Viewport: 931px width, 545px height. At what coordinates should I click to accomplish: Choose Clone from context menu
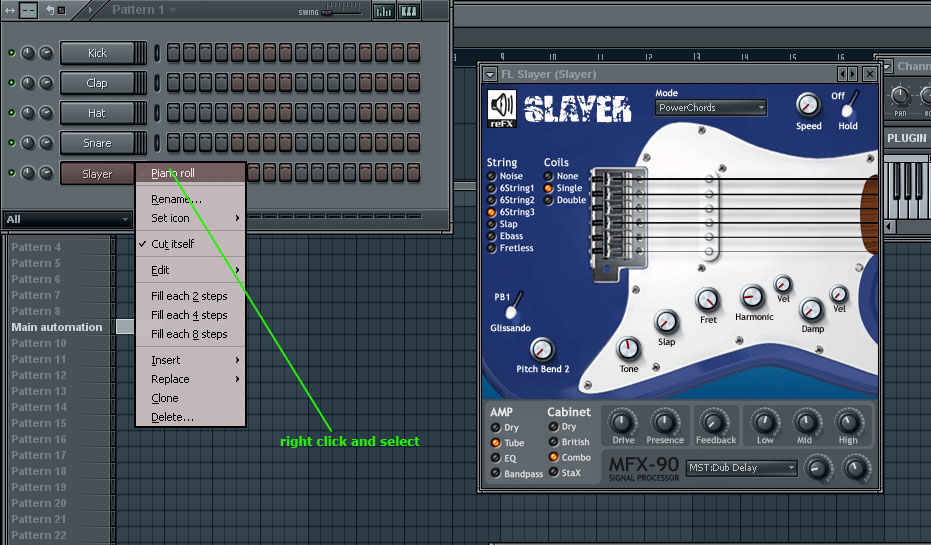point(191,398)
